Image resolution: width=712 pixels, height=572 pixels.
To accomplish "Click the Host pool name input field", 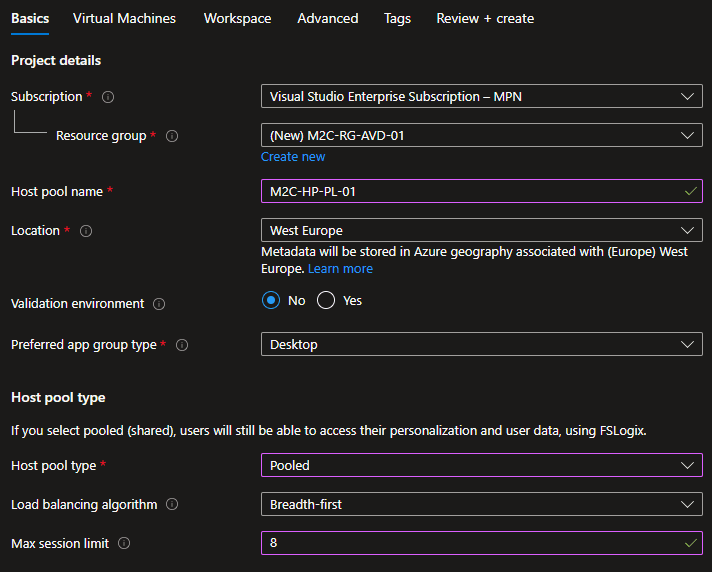I will point(470,191).
